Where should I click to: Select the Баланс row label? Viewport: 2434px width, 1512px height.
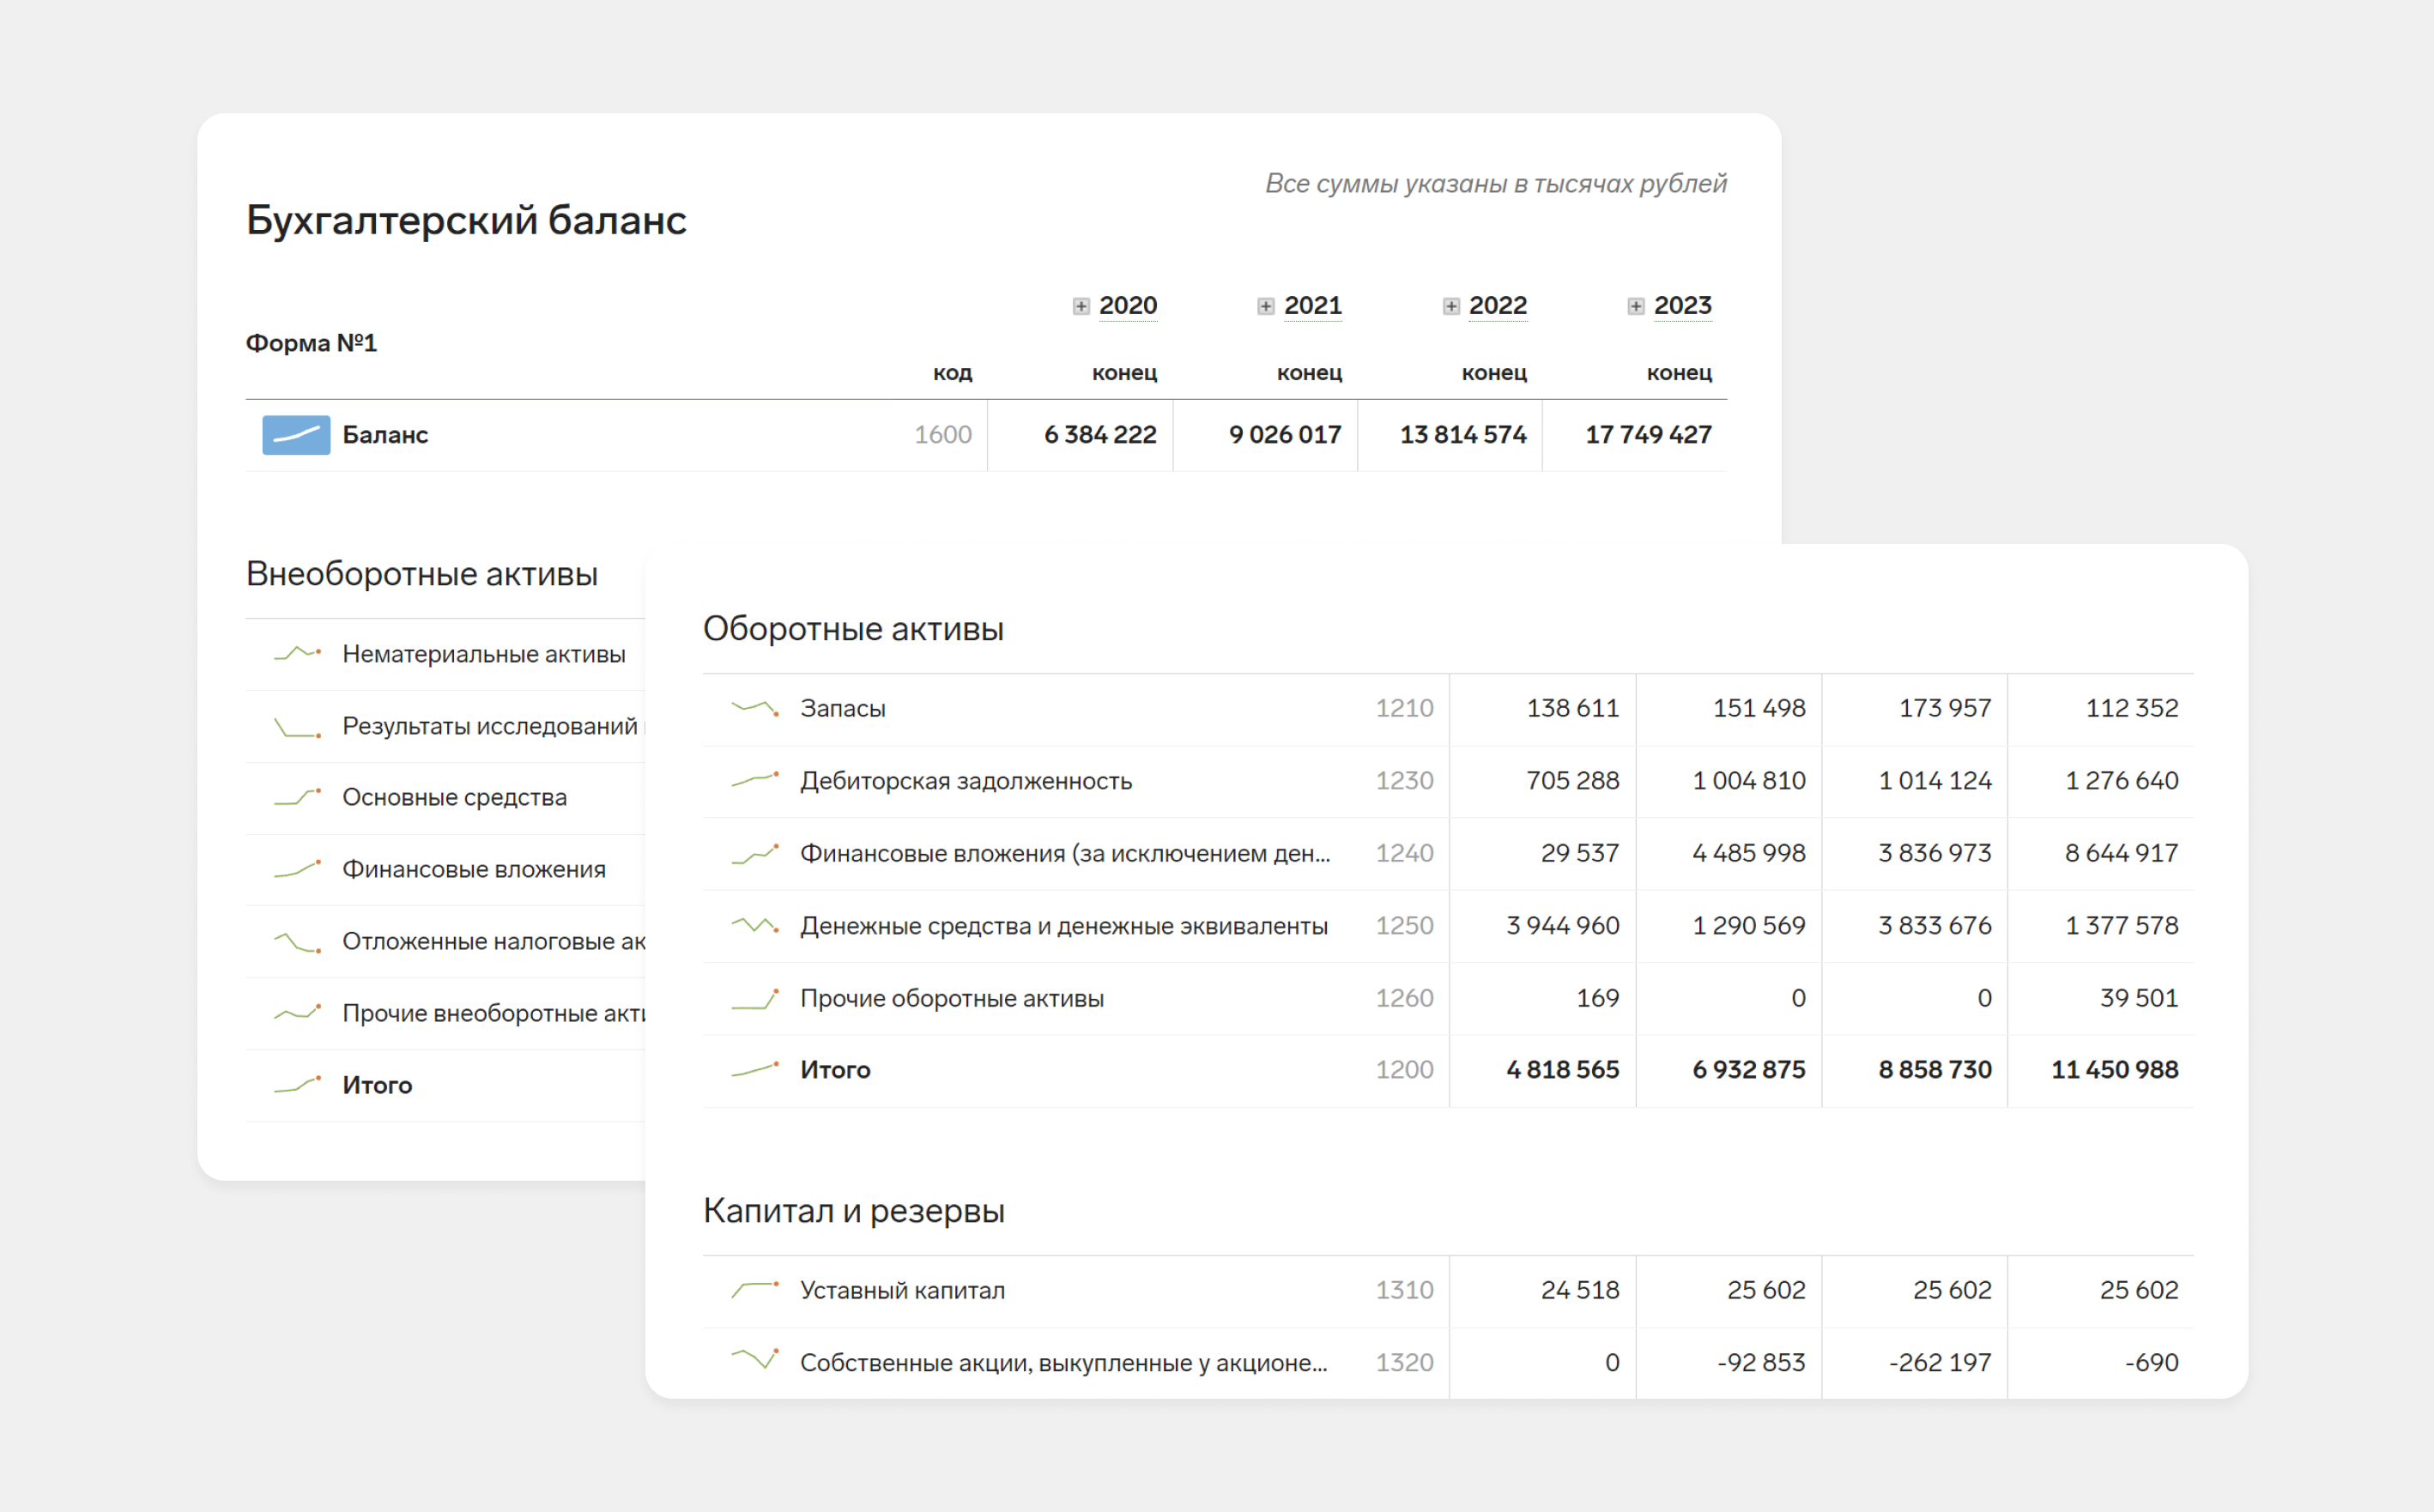tap(385, 435)
